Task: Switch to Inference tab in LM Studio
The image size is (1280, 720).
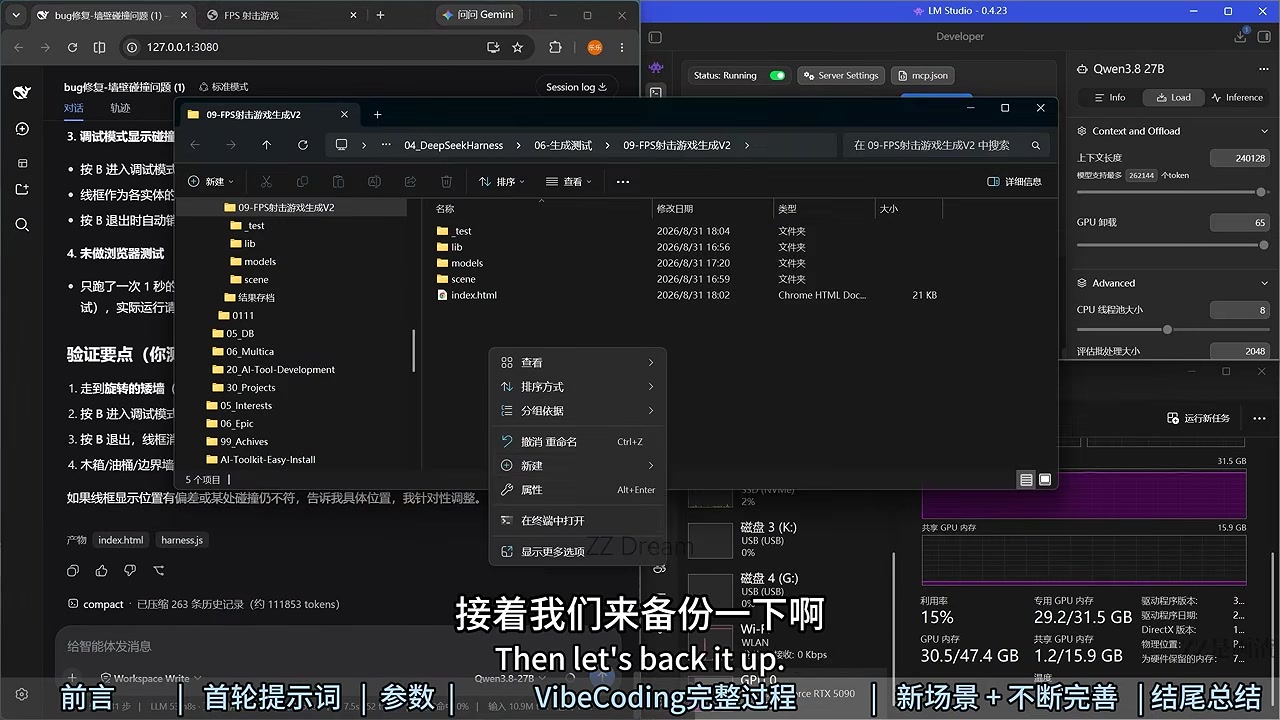Action: 1237,98
